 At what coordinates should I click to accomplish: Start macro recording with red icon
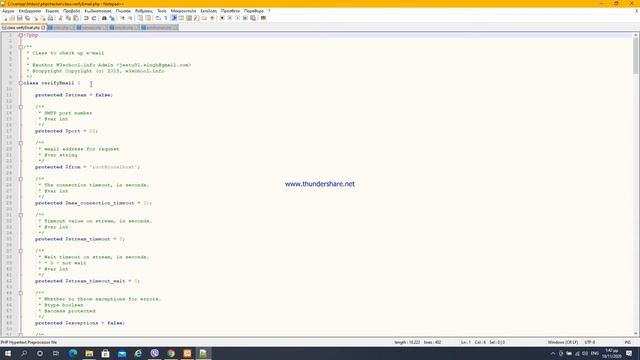coord(222,18)
